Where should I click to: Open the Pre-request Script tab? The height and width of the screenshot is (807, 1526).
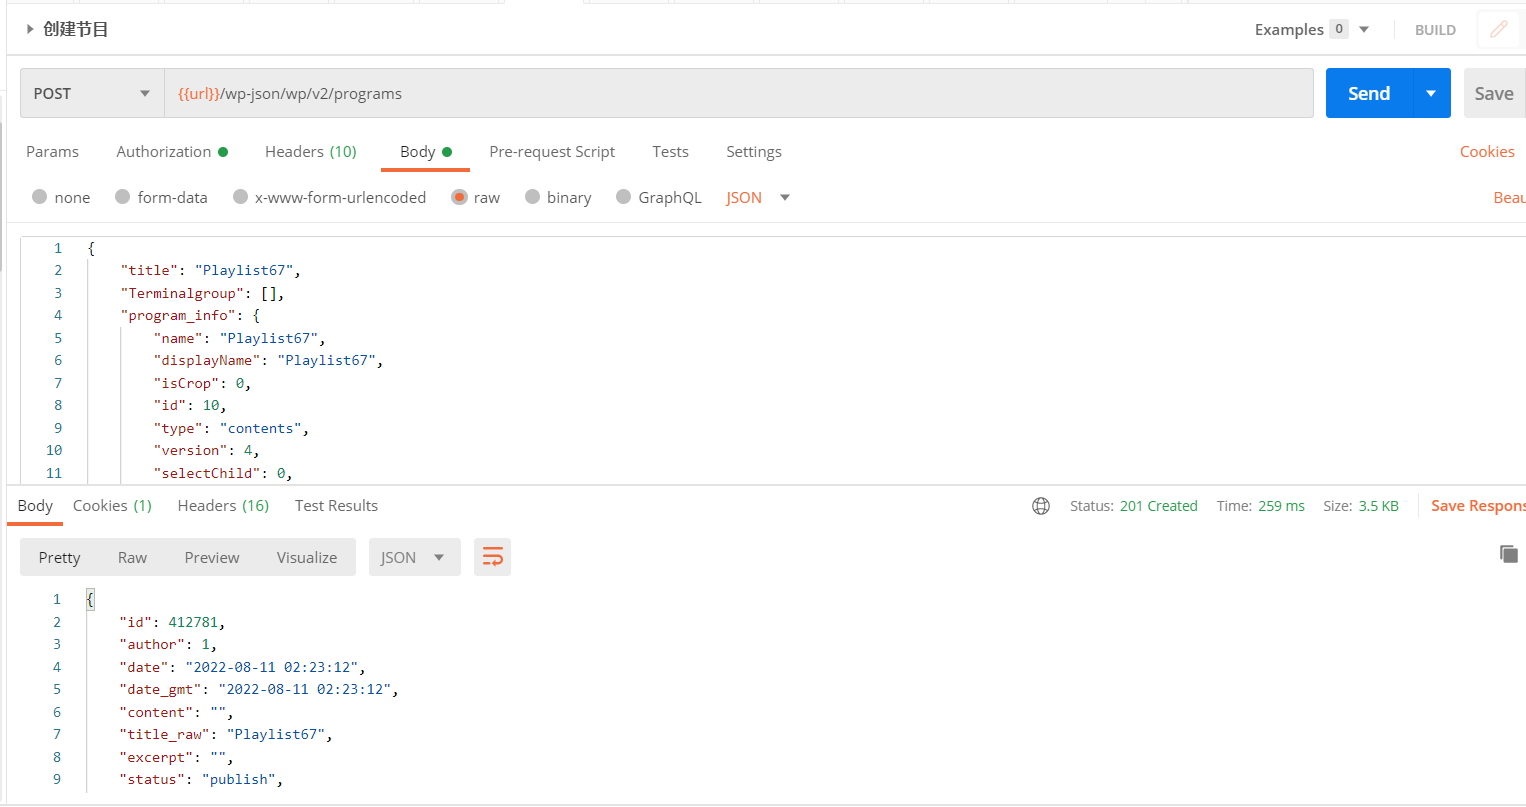pyautogui.click(x=552, y=152)
